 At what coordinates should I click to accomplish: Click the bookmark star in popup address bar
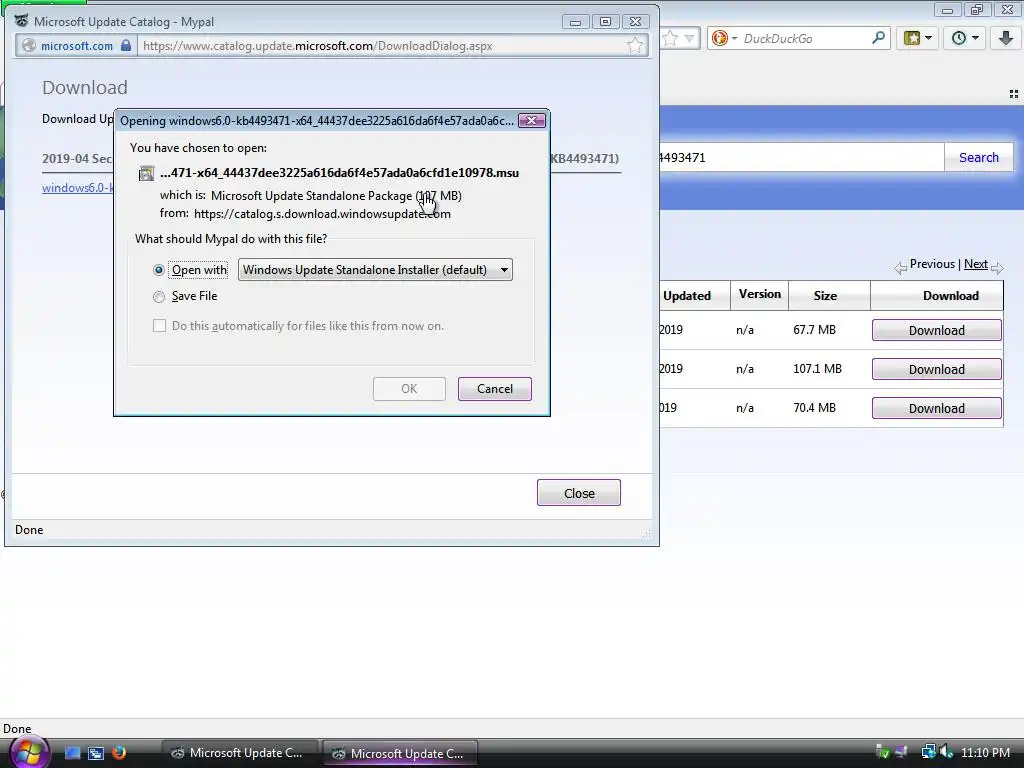tap(635, 45)
